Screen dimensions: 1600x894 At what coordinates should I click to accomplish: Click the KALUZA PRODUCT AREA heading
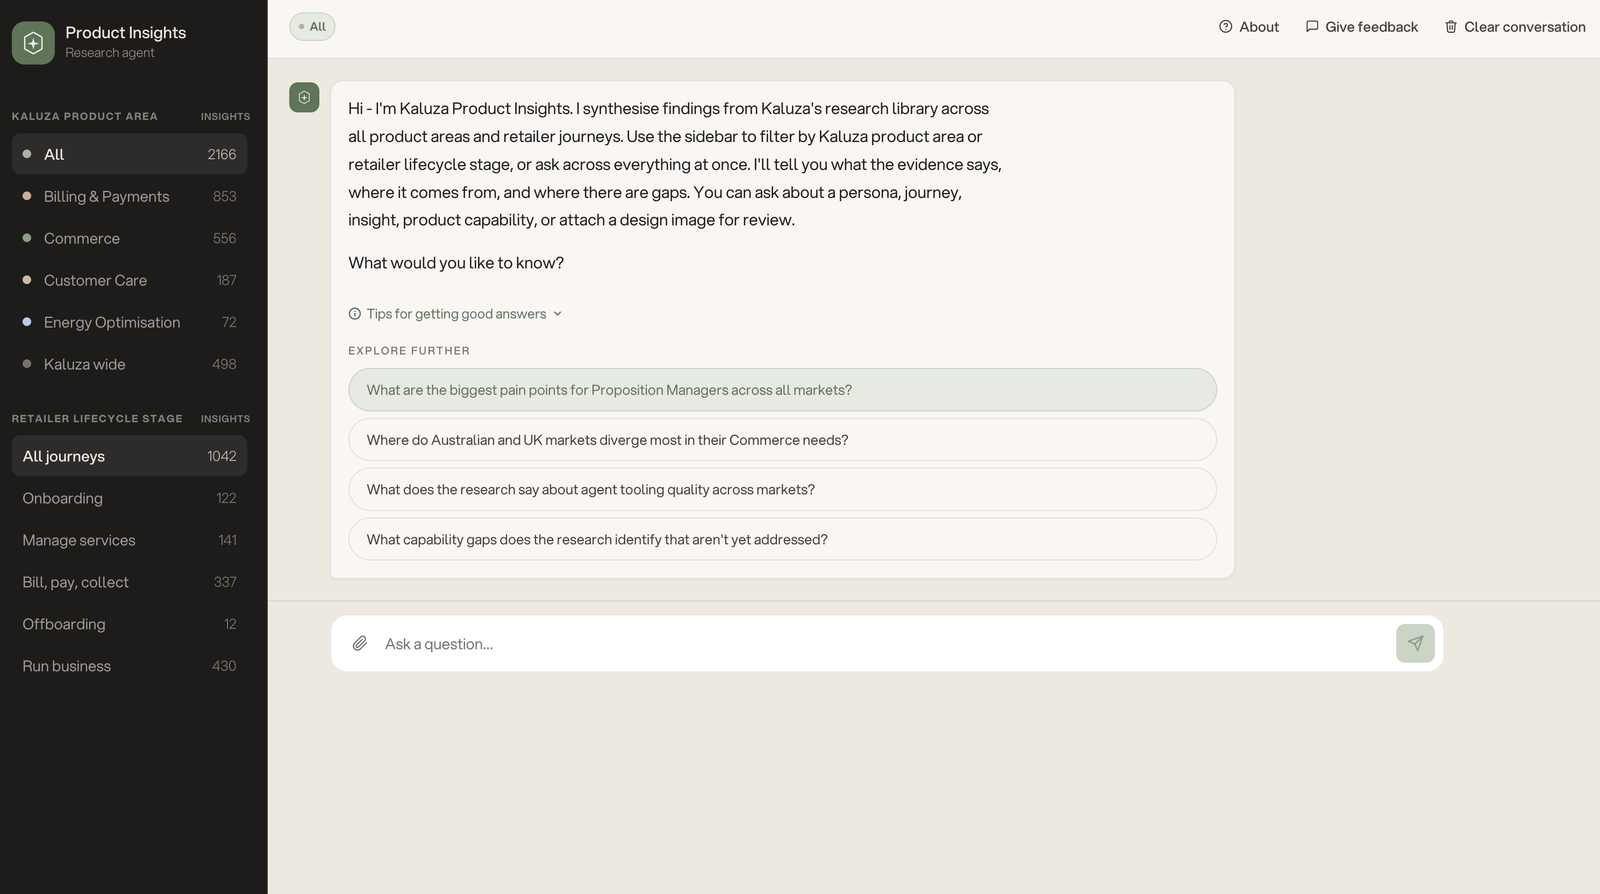(x=85, y=116)
